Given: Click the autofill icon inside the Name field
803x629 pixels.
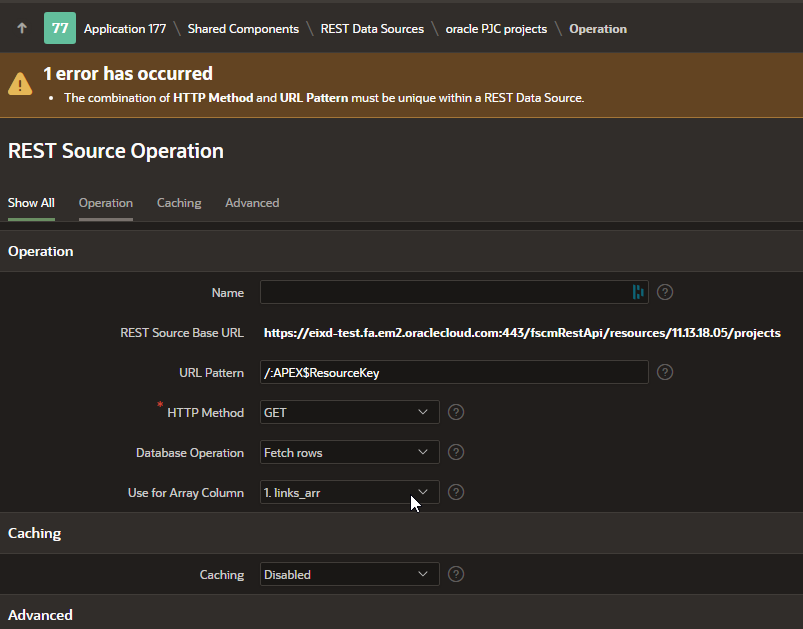Looking at the screenshot, I should [637, 292].
